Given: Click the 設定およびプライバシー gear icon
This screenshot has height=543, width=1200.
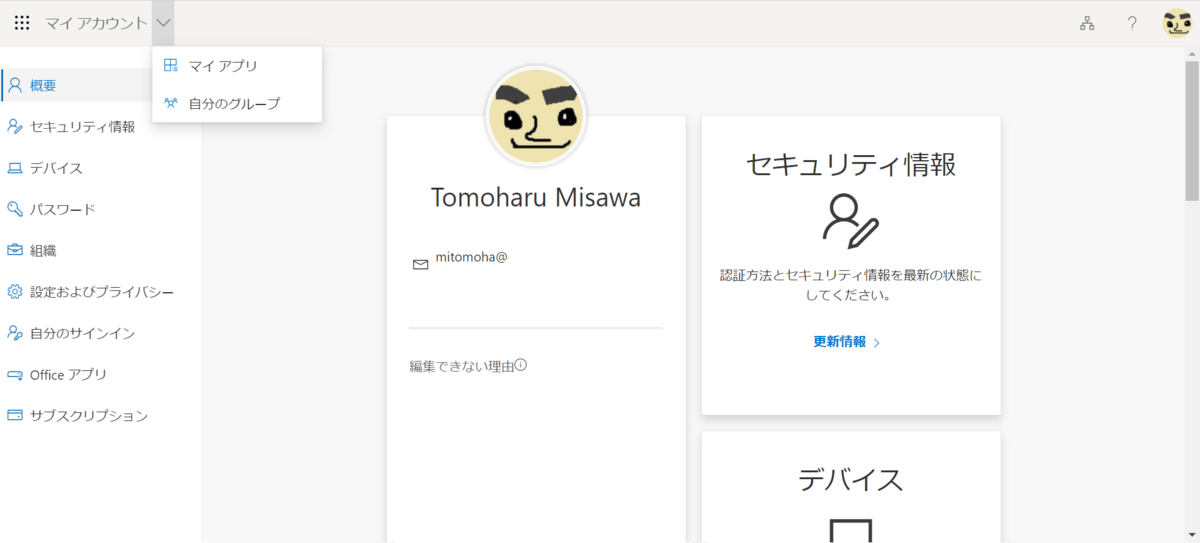Looking at the screenshot, I should pos(15,292).
